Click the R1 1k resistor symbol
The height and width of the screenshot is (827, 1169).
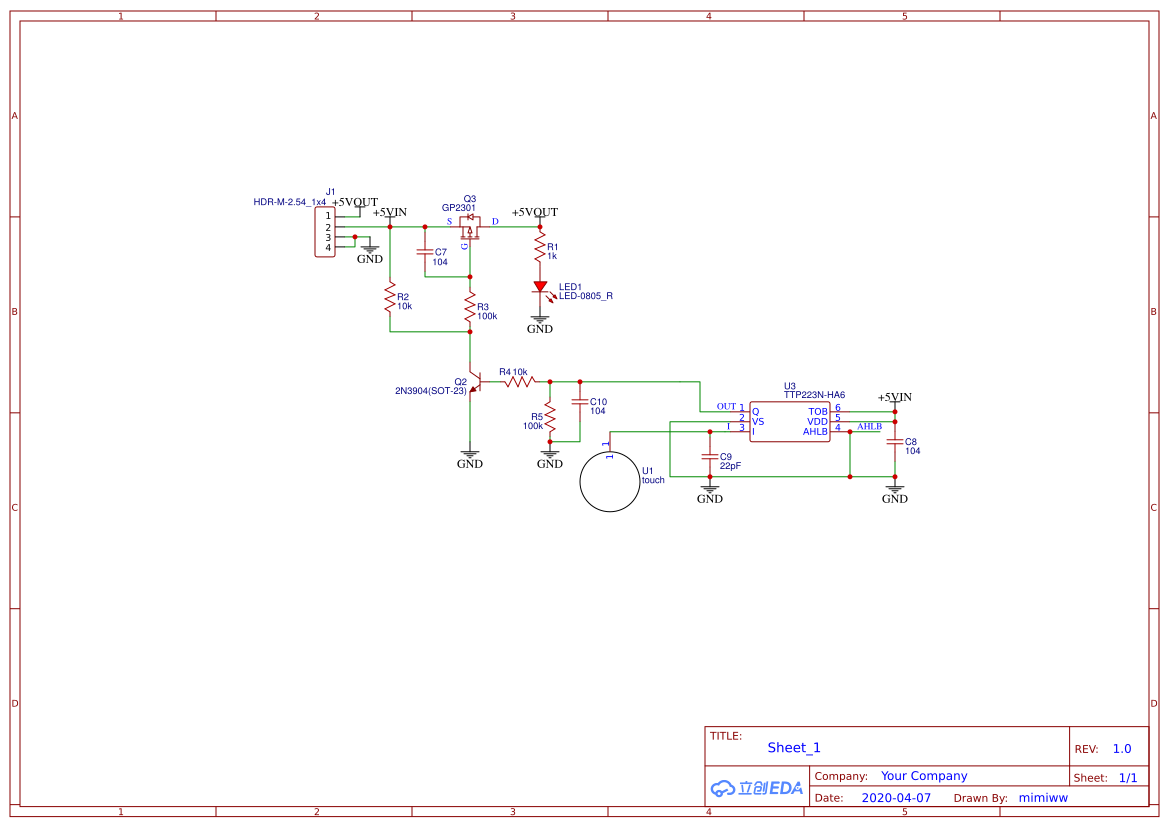pyautogui.click(x=540, y=247)
